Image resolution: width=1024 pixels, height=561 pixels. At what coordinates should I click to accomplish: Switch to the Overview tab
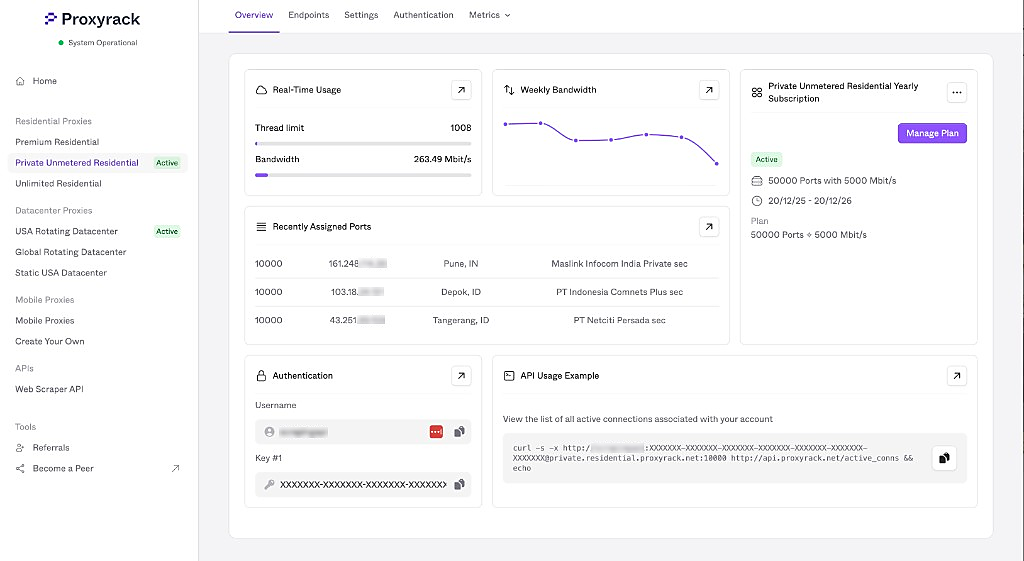point(254,15)
